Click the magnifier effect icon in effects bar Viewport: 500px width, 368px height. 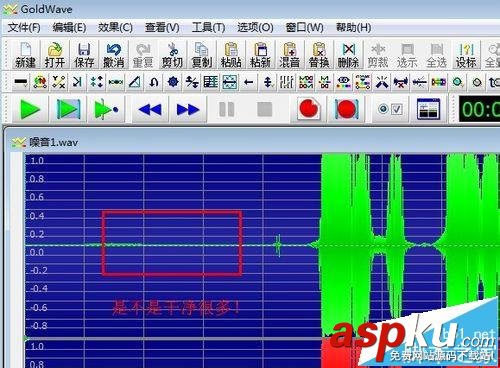point(458,82)
